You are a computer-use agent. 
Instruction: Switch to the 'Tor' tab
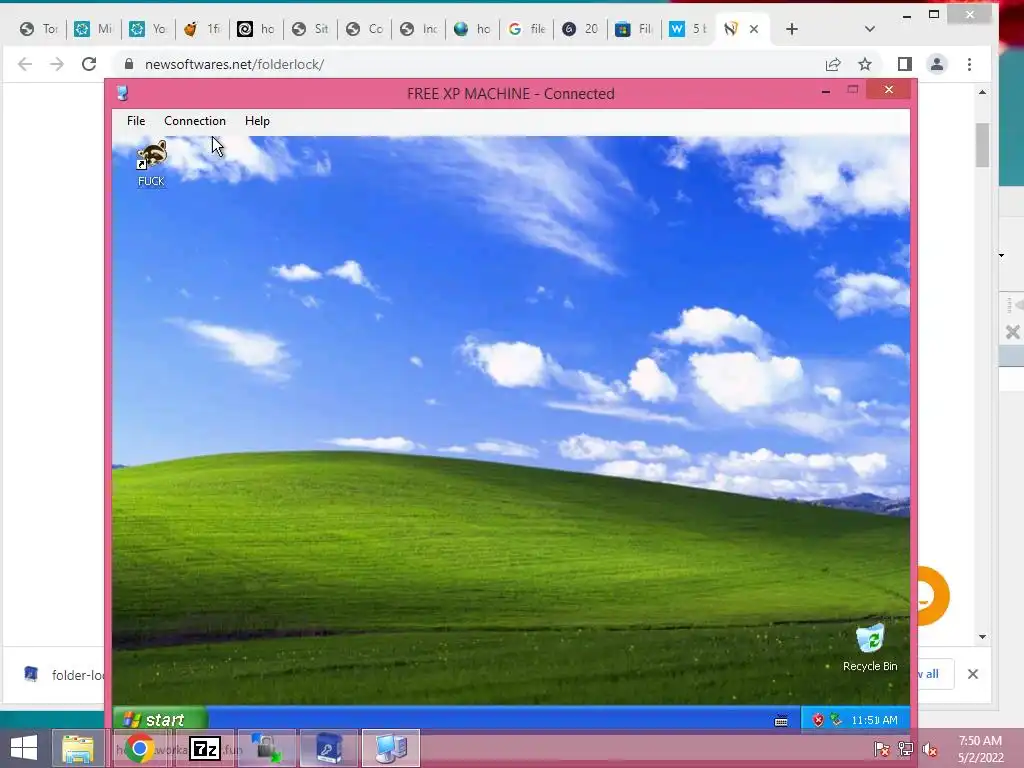point(39,29)
